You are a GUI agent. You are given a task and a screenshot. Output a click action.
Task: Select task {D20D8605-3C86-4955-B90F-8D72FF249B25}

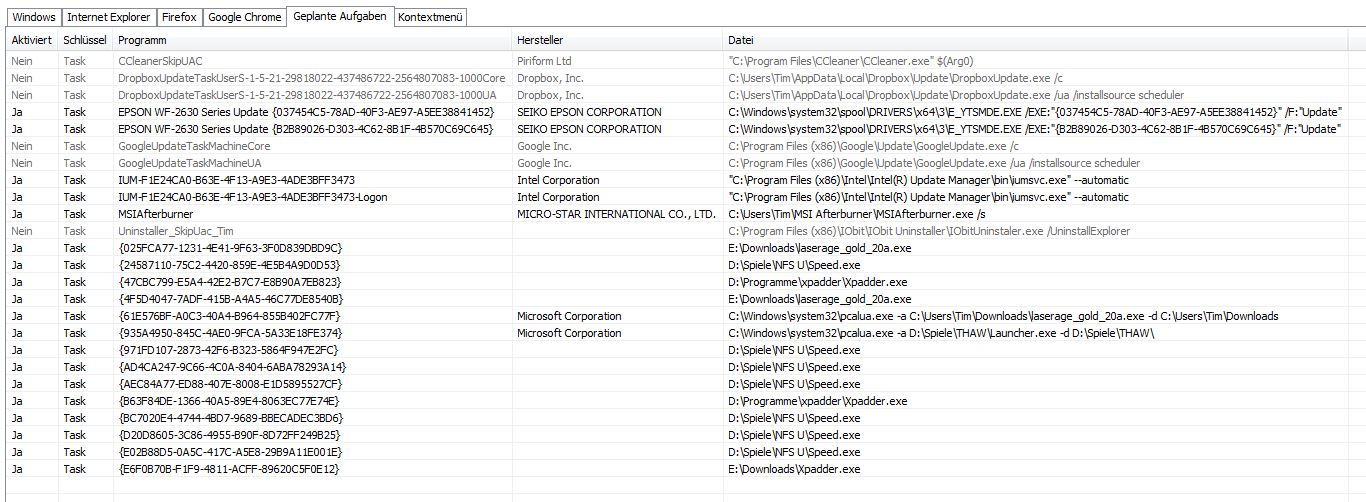686,434
